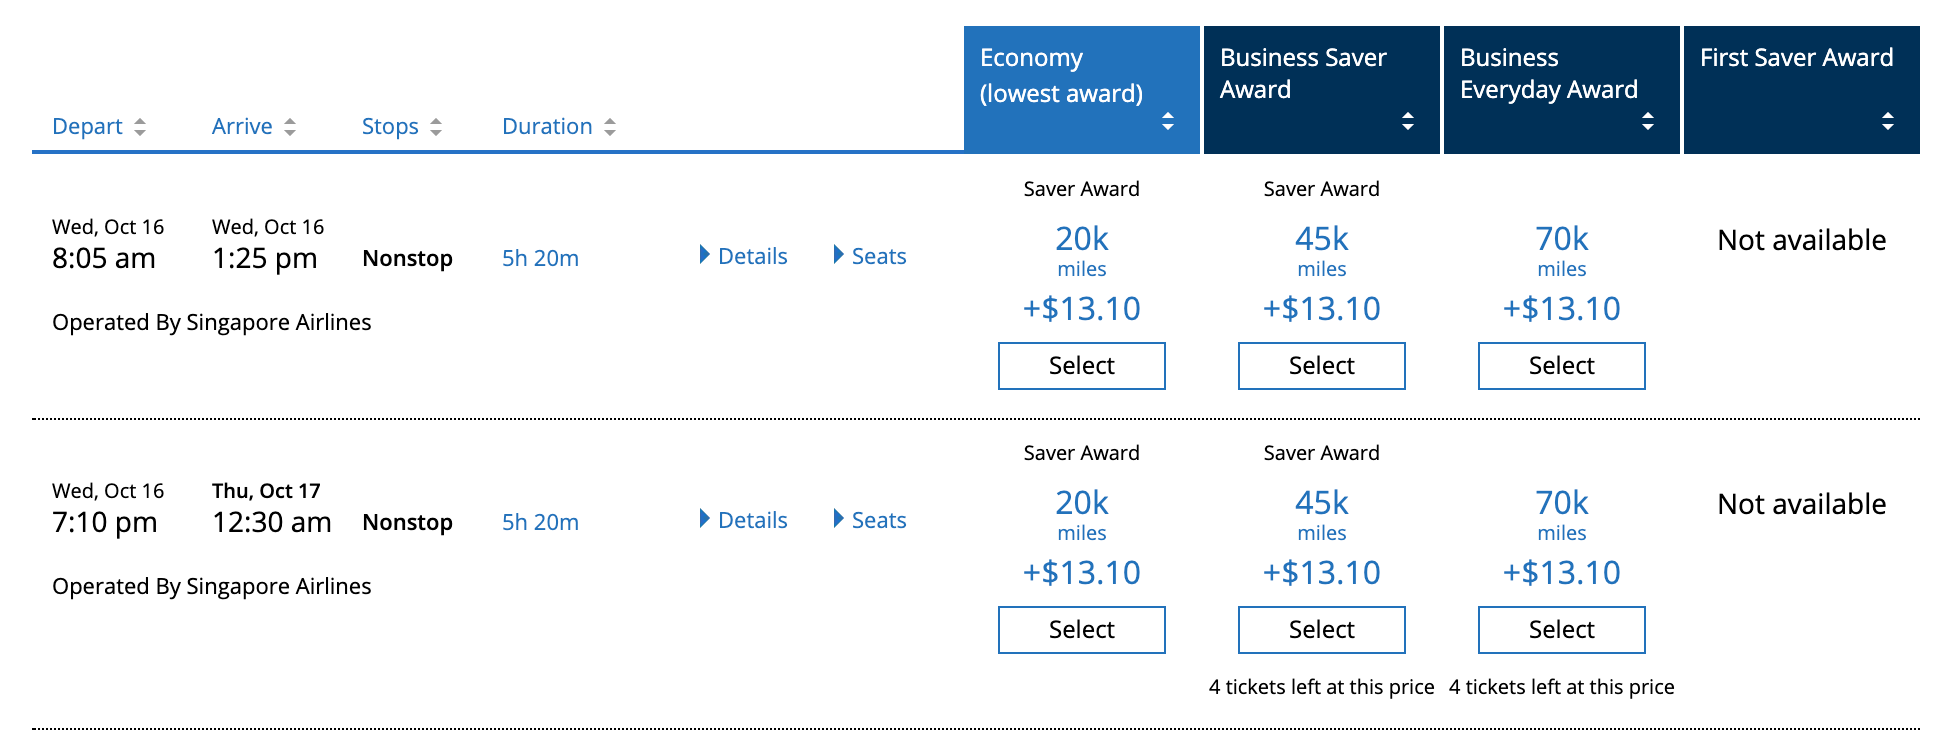Sort Business Saver Award column arrows
1944x750 pixels.
click(1408, 122)
